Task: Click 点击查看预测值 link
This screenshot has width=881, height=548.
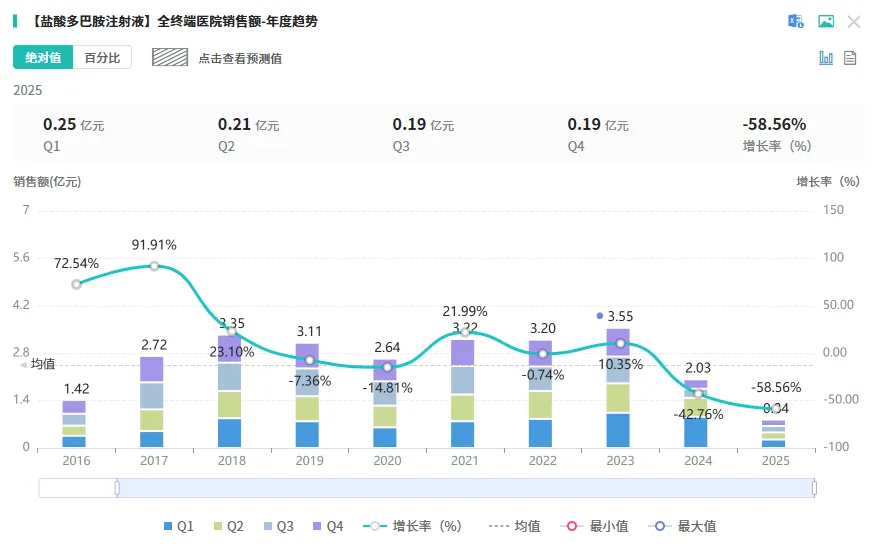Action: coord(240,58)
